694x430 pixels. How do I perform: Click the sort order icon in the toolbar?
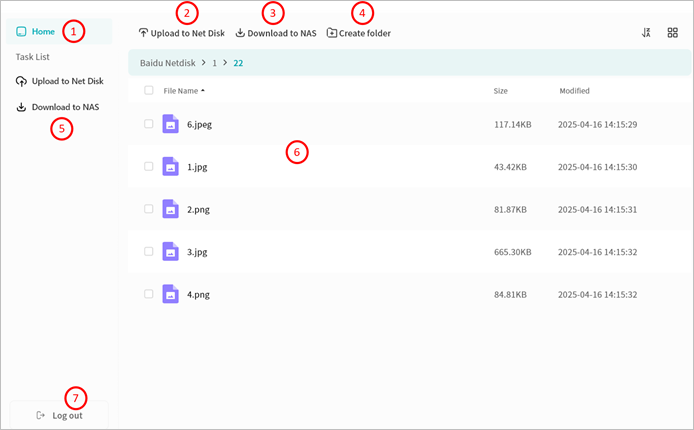pyautogui.click(x=647, y=33)
